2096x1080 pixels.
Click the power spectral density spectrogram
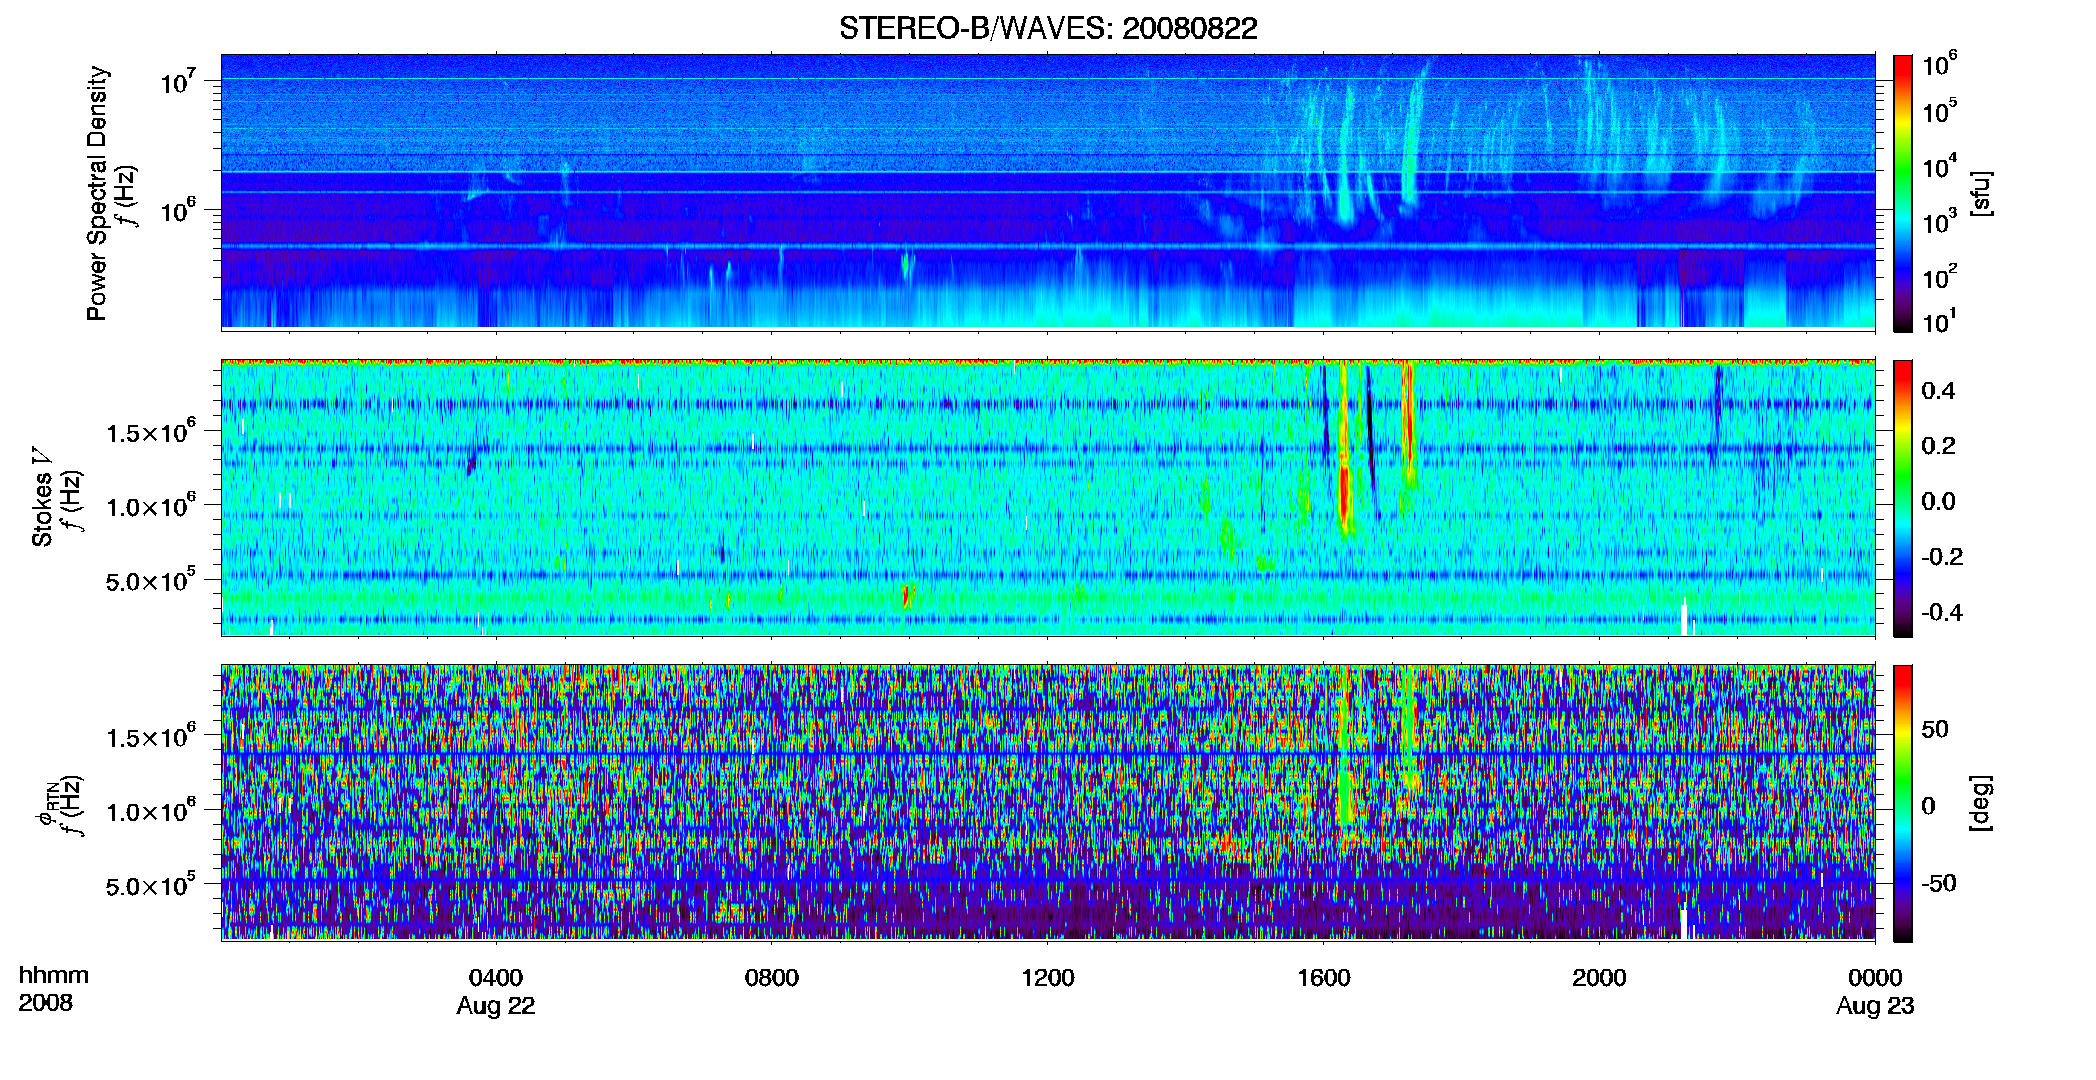(1048, 191)
